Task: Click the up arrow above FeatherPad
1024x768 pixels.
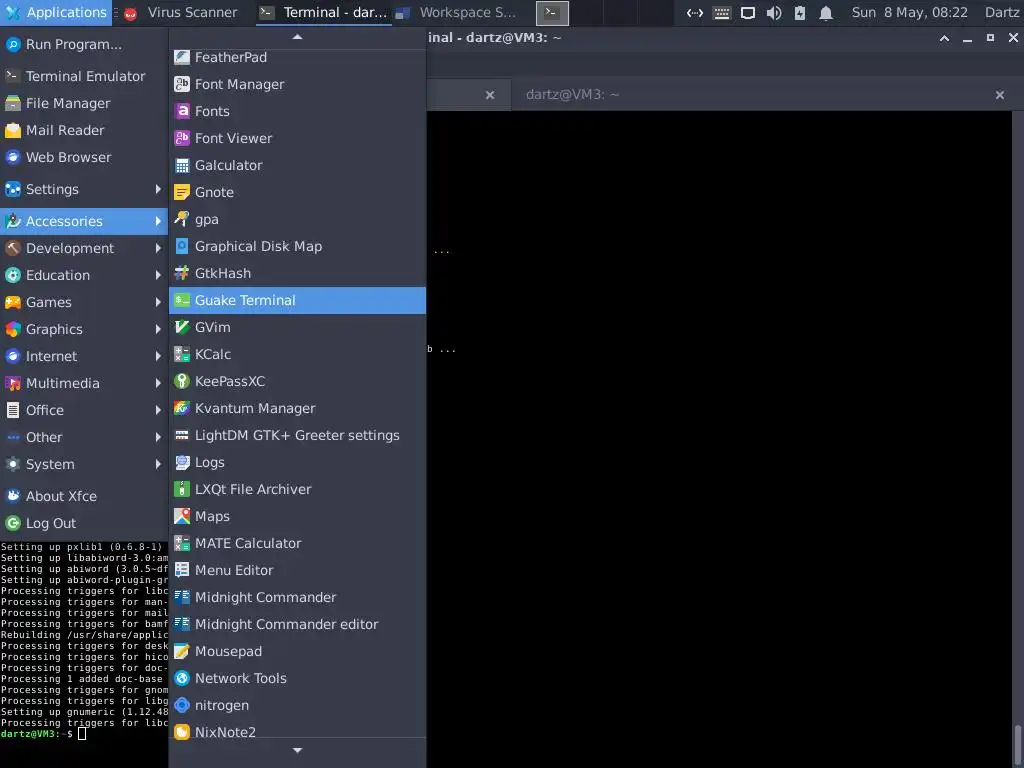Action: tap(297, 37)
